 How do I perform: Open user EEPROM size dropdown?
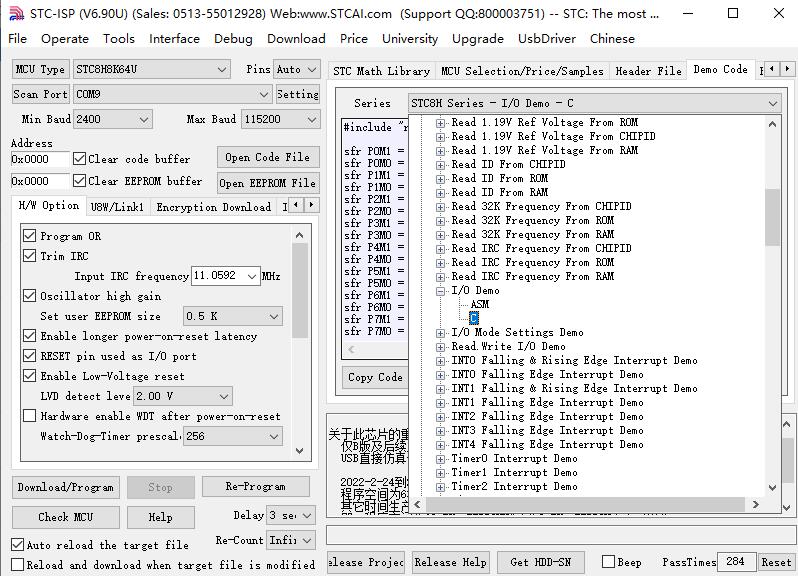[x=233, y=316]
